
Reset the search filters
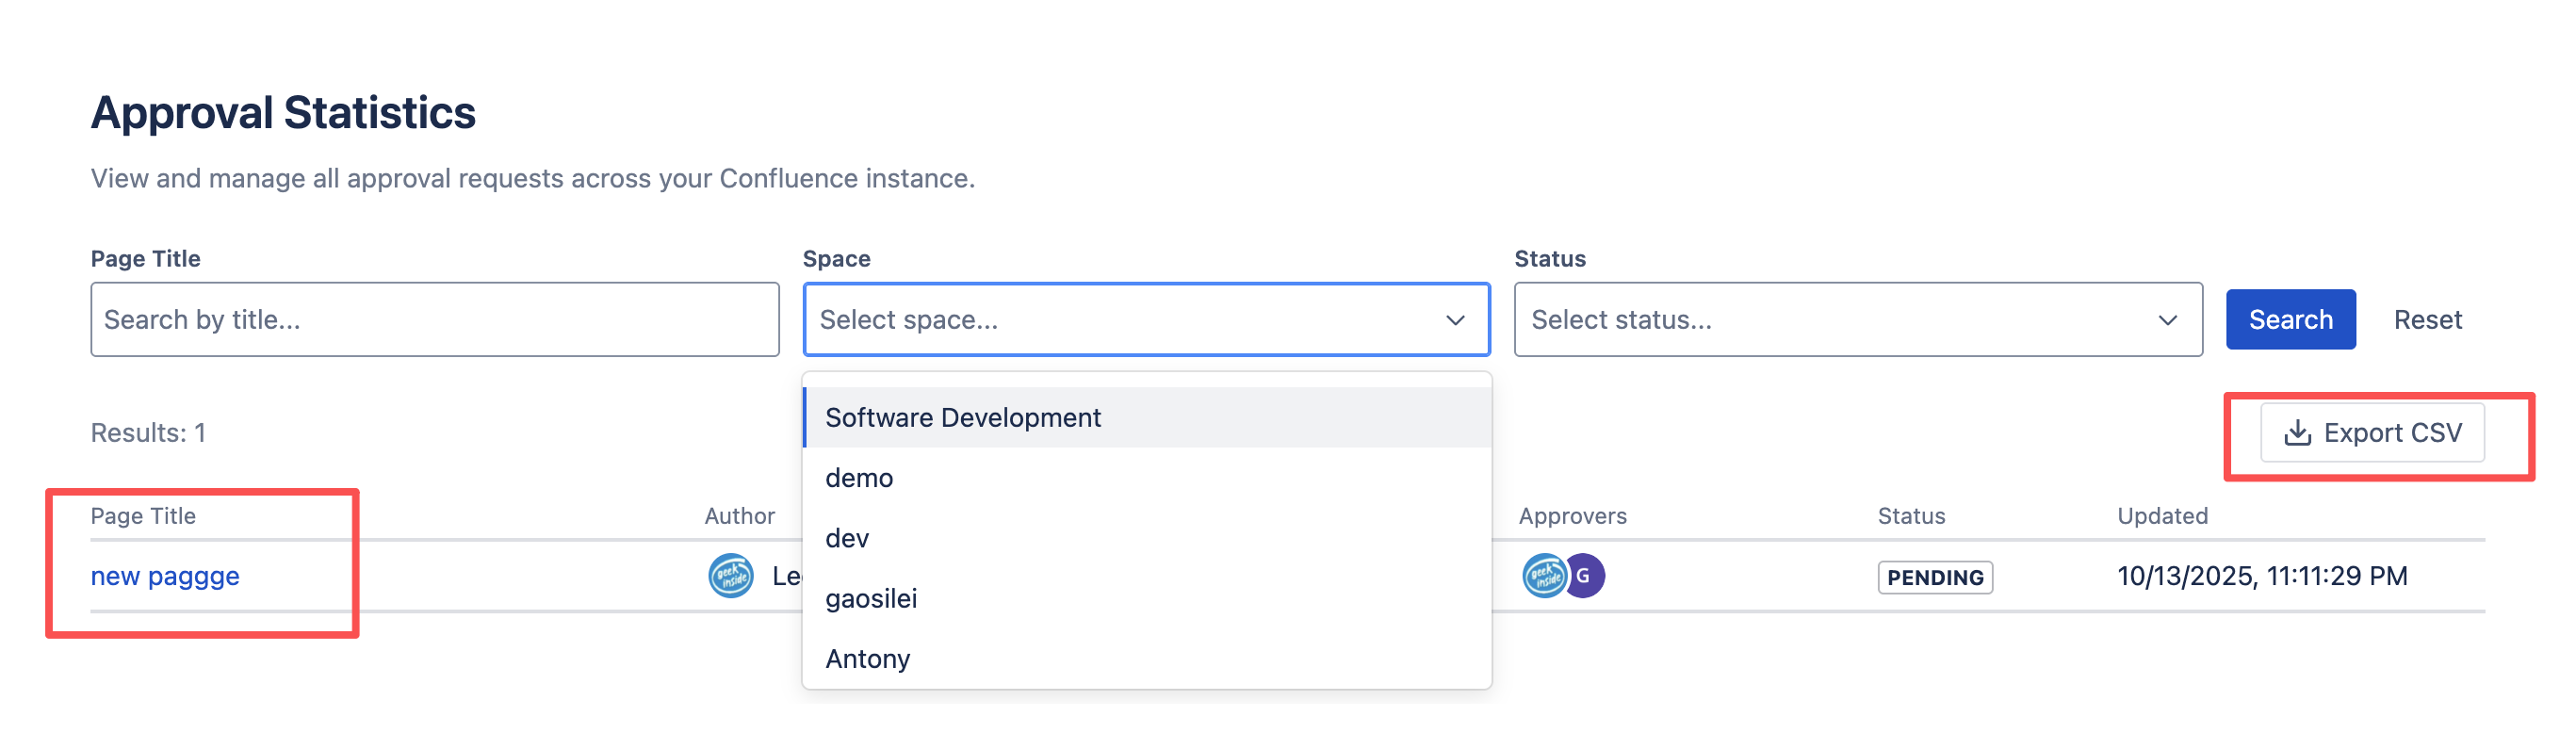[2427, 320]
